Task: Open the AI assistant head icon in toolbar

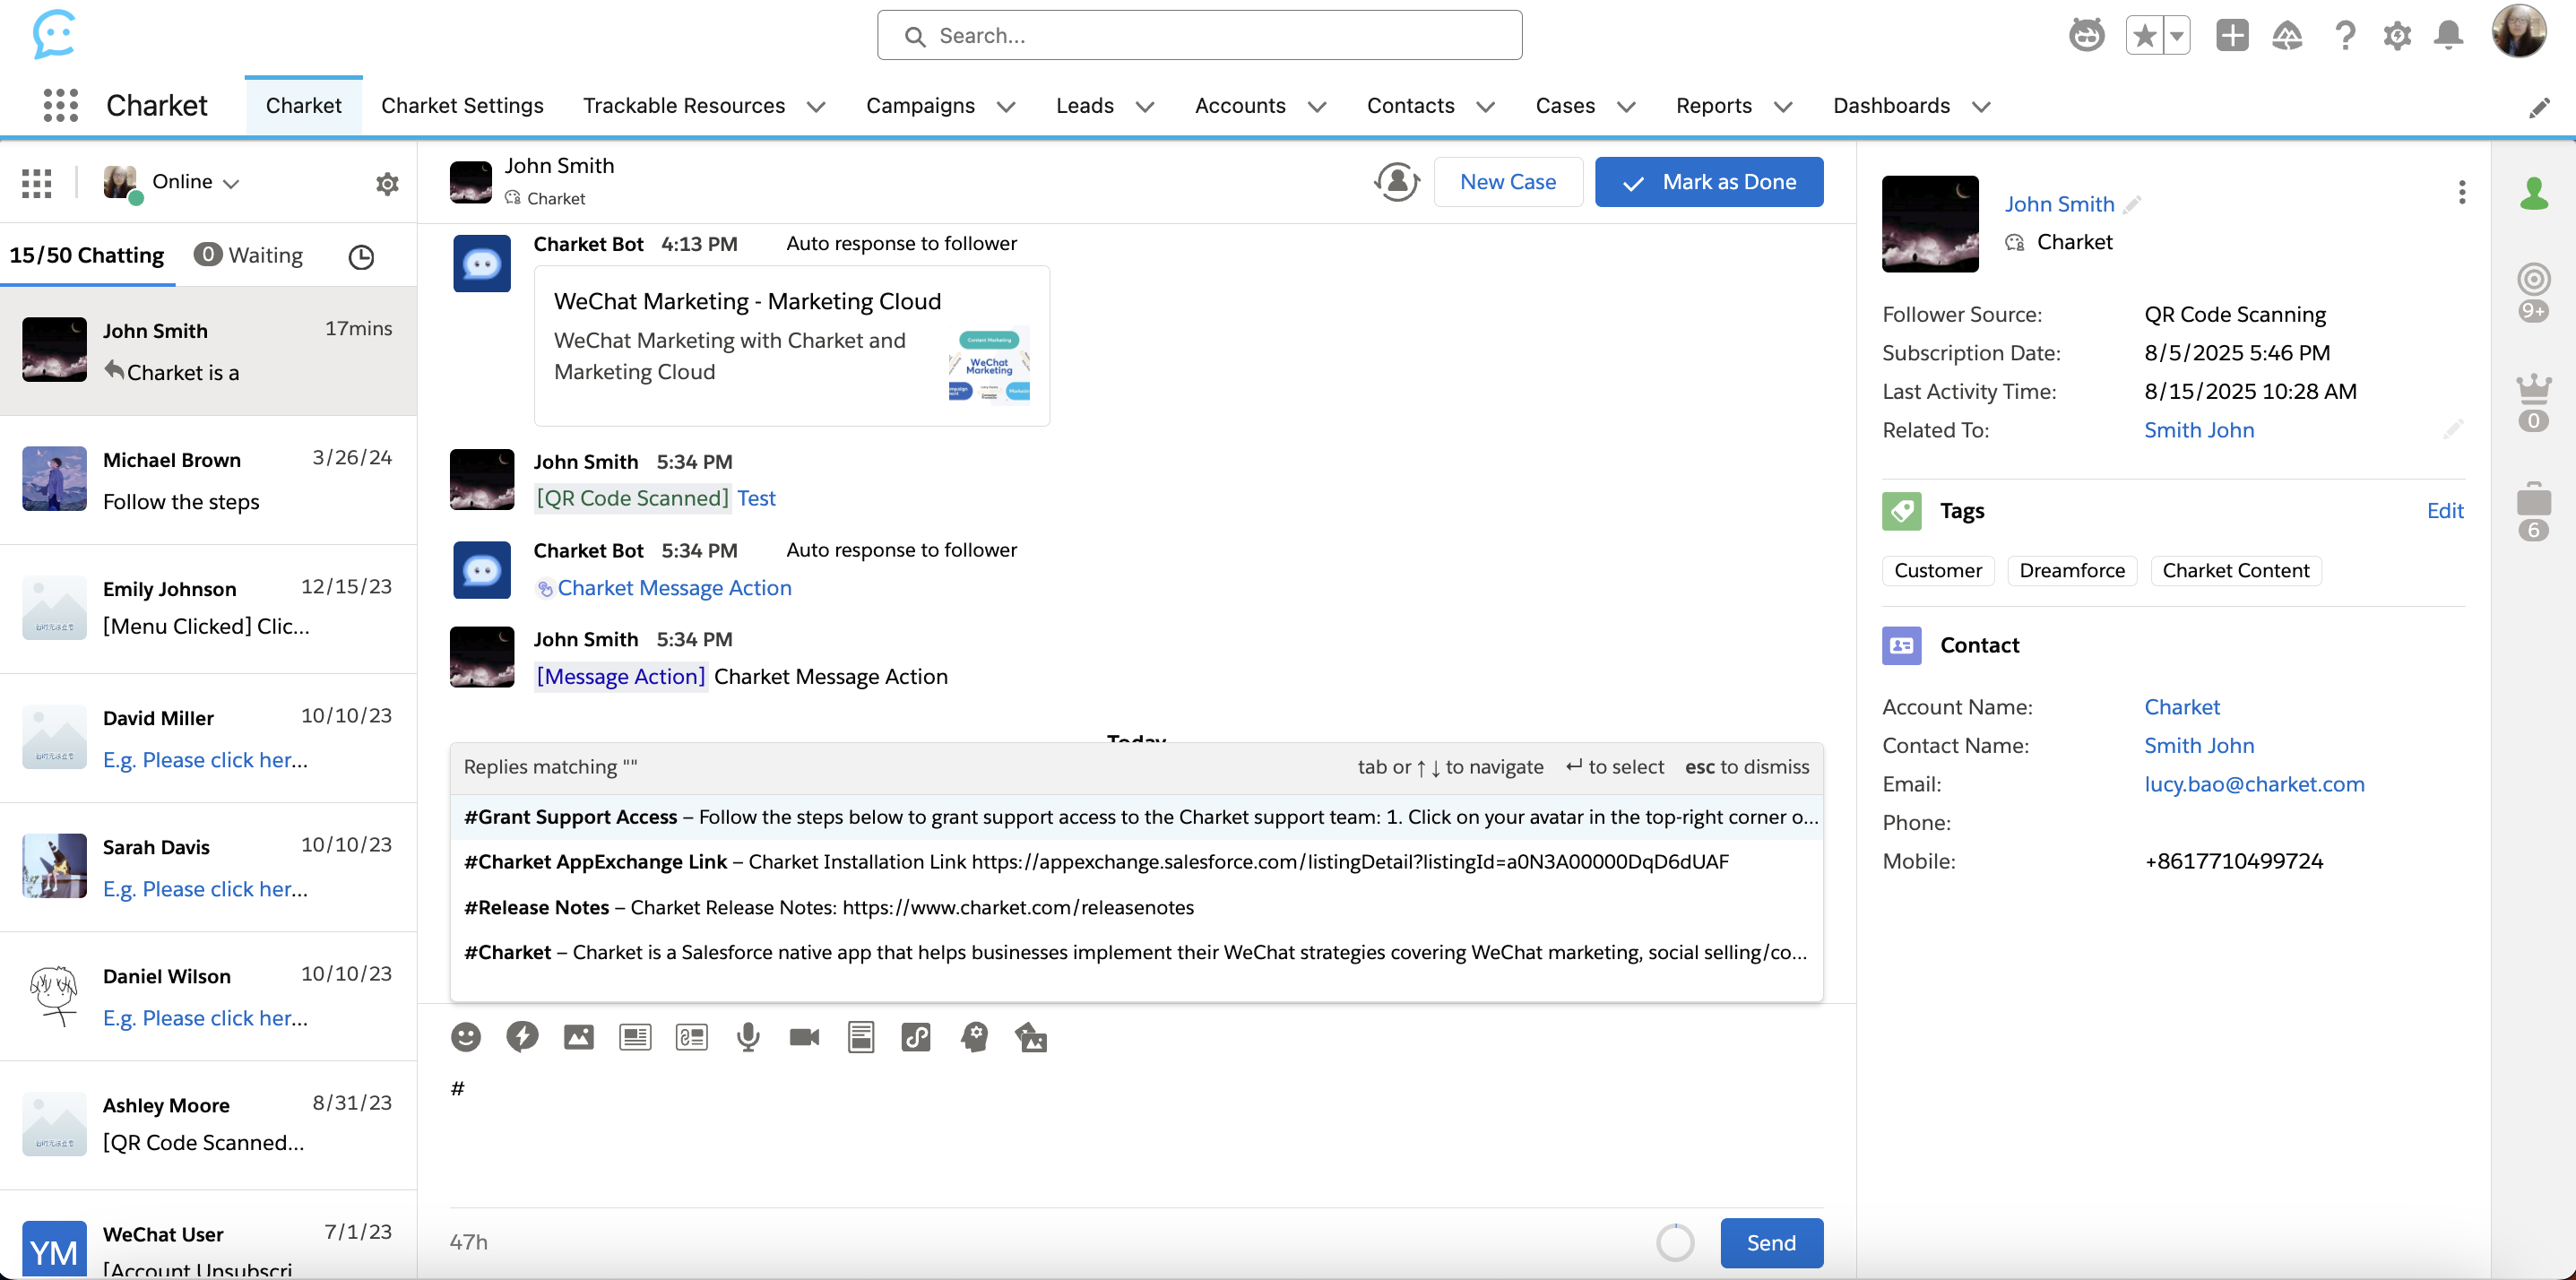Action: [x=975, y=1037]
